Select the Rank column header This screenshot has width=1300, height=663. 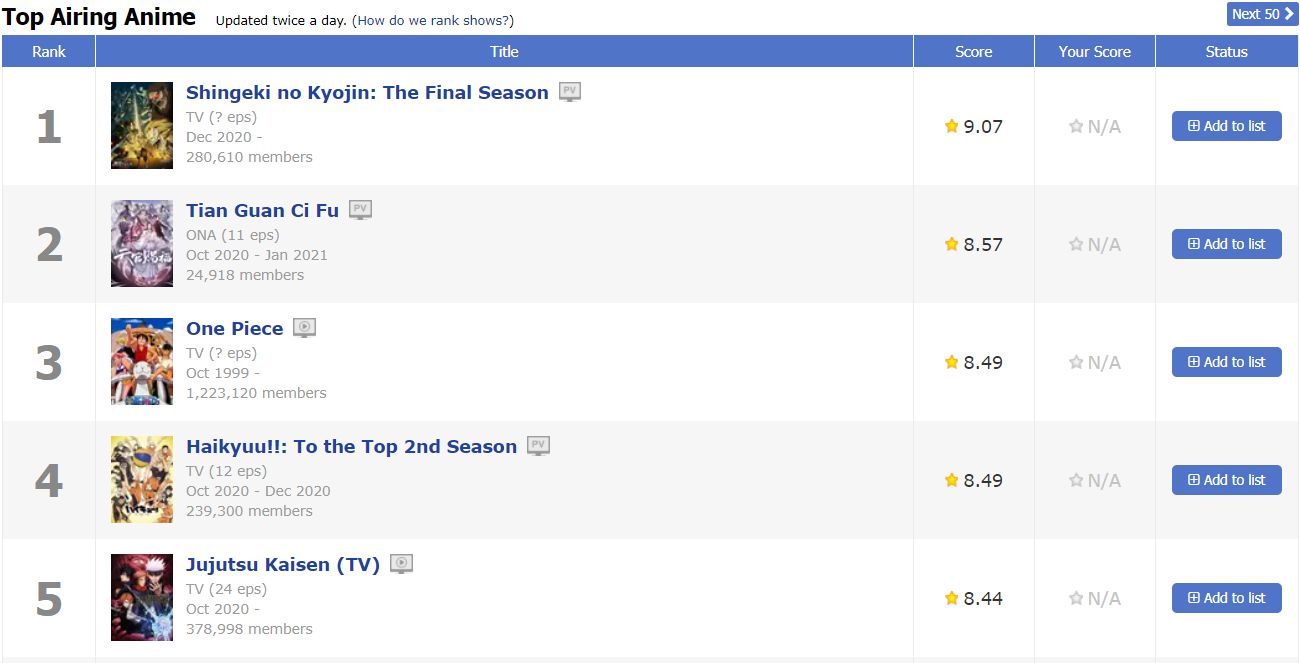48,51
